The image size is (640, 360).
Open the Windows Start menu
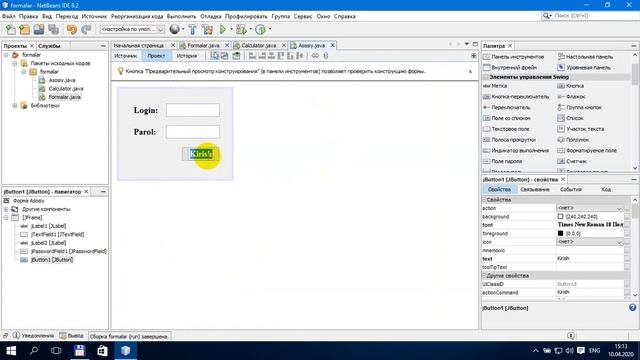[11, 351]
